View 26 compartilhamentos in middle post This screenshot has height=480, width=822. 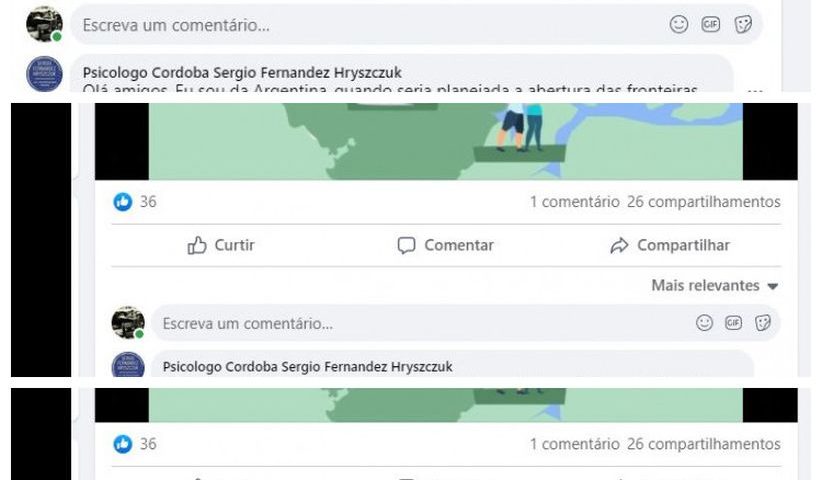coord(704,202)
